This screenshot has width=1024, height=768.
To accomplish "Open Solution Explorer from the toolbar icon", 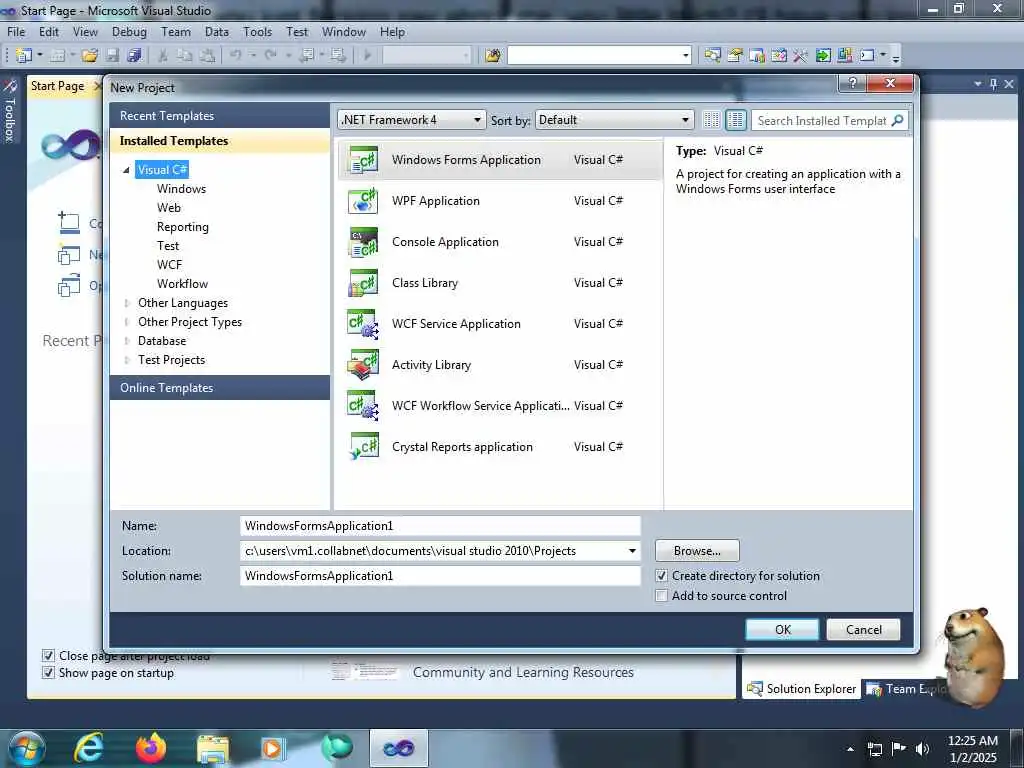I will pyautogui.click(x=712, y=56).
